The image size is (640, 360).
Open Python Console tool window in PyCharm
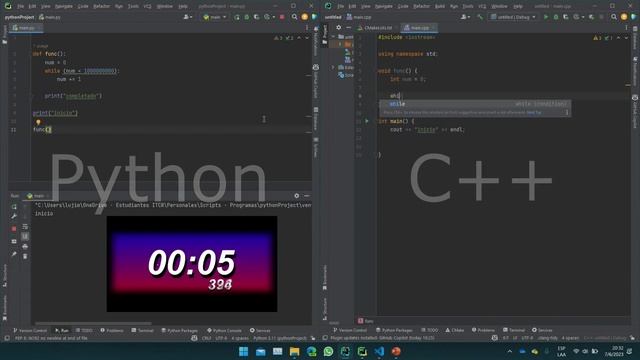click(x=224, y=330)
